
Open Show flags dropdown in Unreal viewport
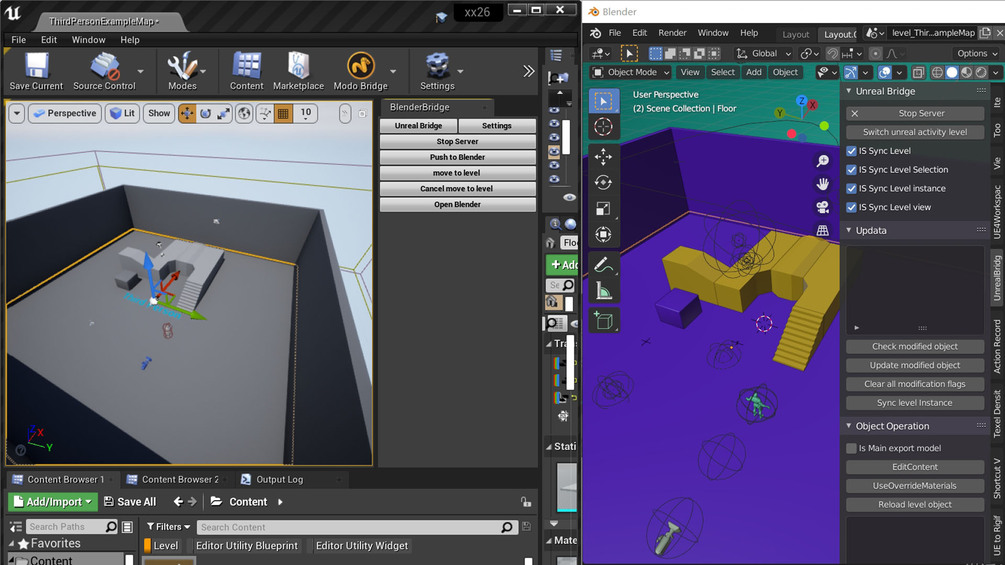(159, 113)
